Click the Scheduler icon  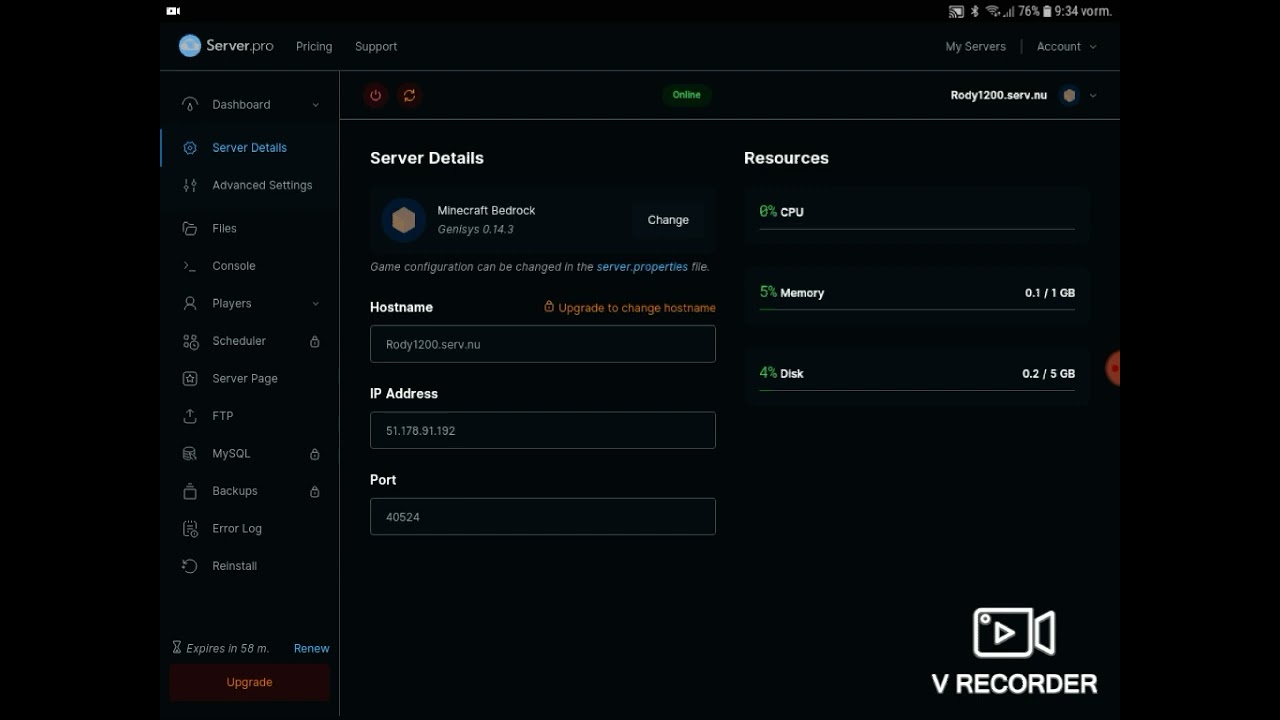190,342
